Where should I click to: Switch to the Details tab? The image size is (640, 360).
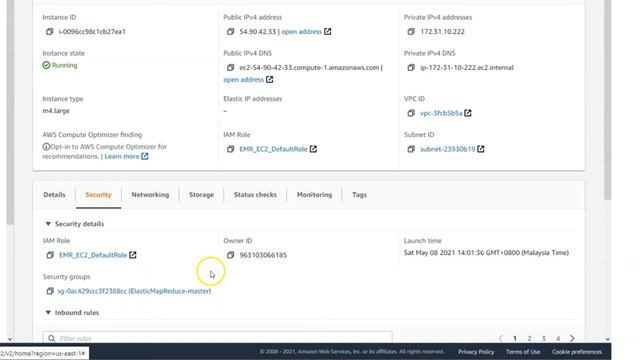54,195
